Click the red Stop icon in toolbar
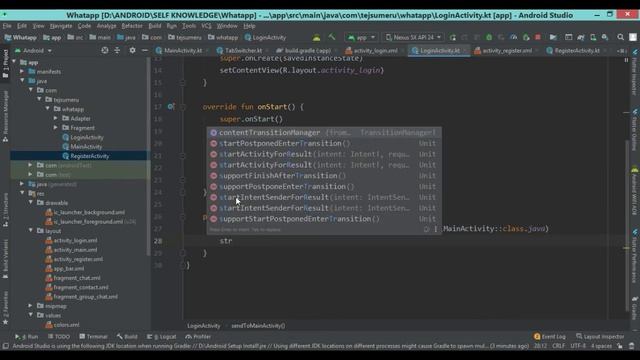The image size is (640, 360). tap(538, 37)
